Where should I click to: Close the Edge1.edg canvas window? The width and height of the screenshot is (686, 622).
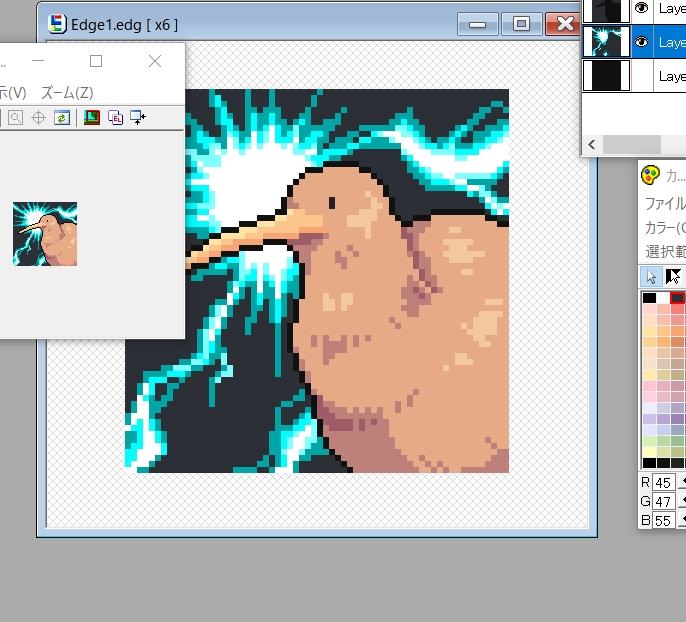point(564,24)
